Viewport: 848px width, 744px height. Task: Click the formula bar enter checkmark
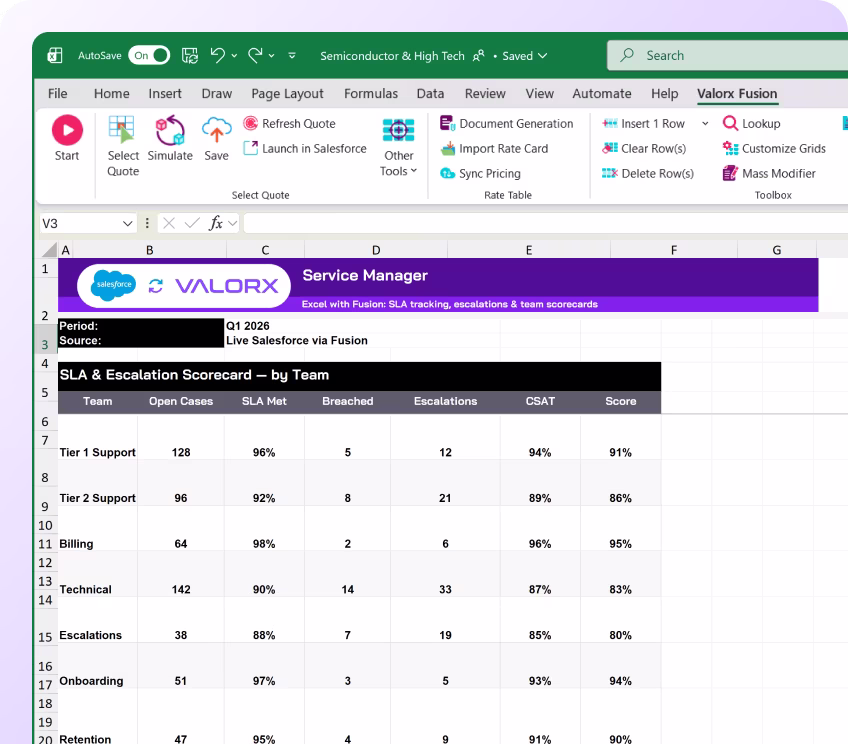192,223
